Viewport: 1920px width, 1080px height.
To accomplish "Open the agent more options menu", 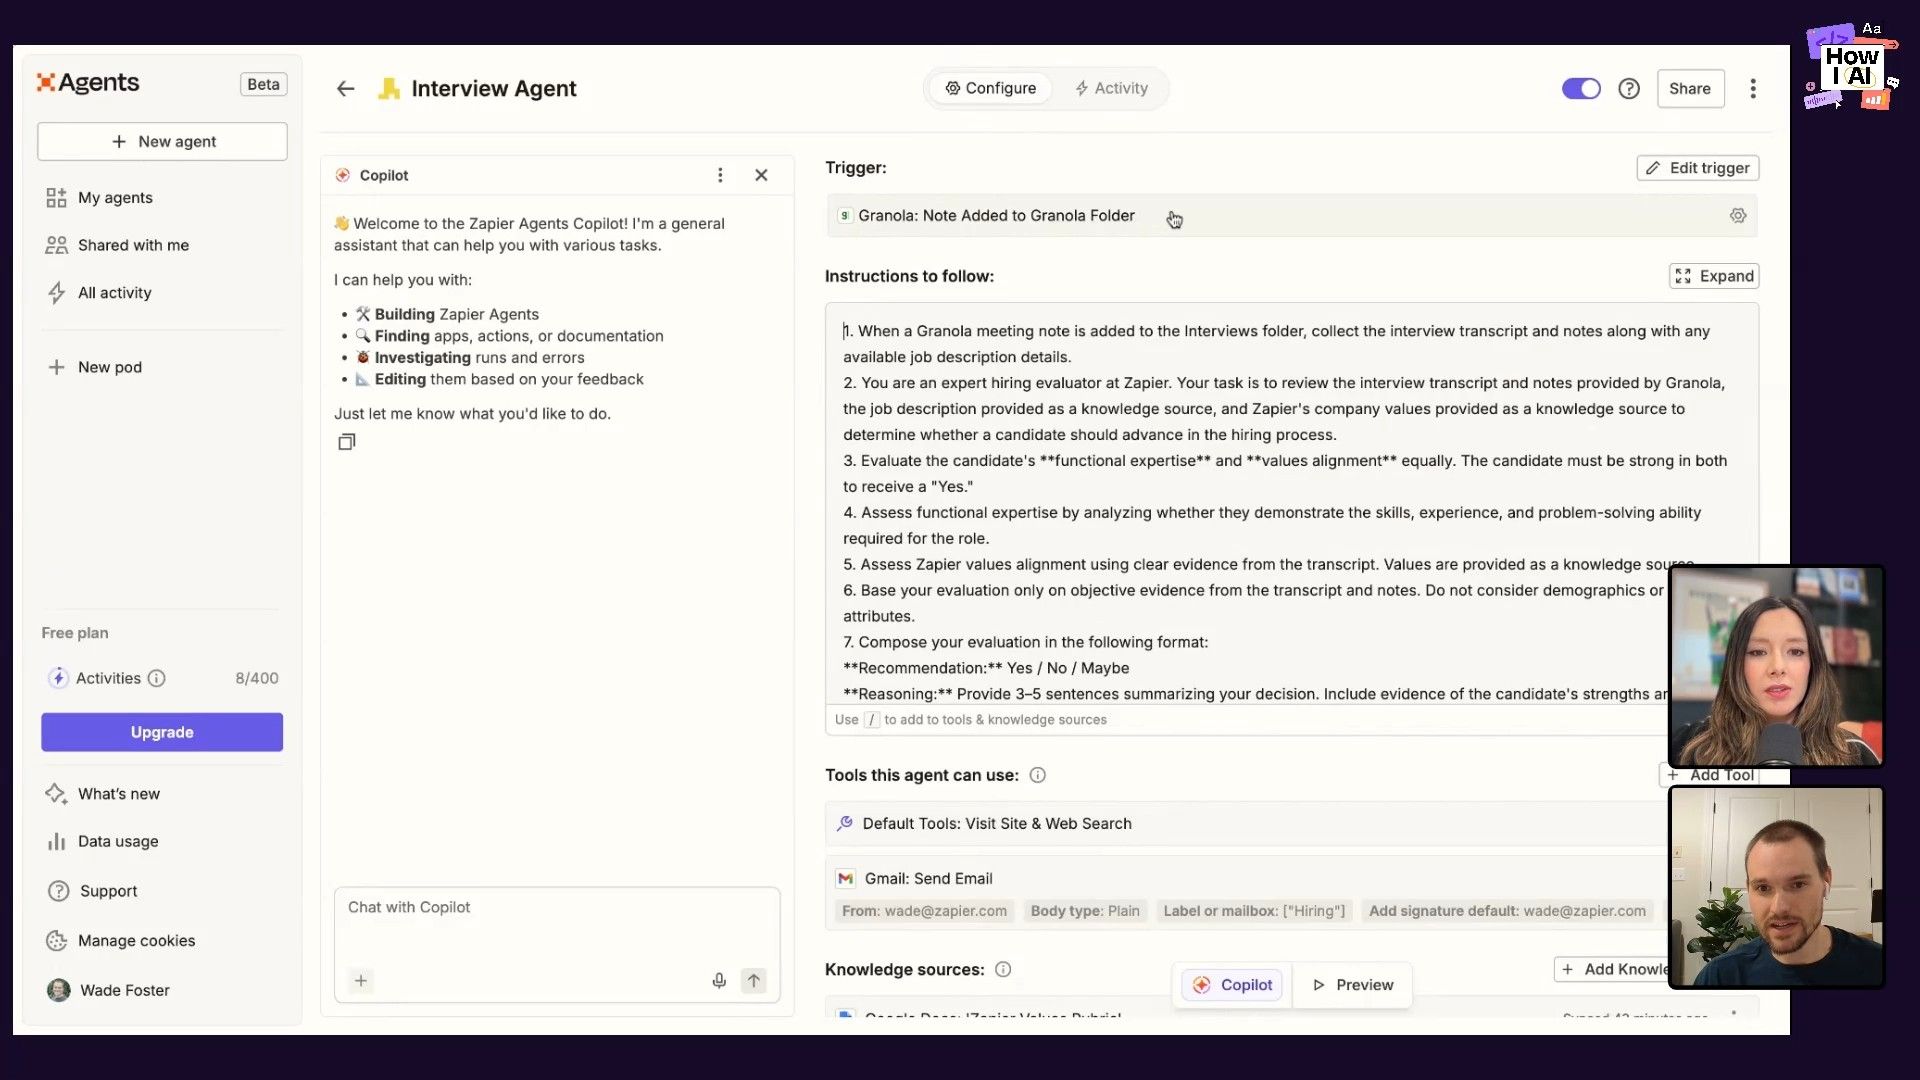I will (1753, 89).
